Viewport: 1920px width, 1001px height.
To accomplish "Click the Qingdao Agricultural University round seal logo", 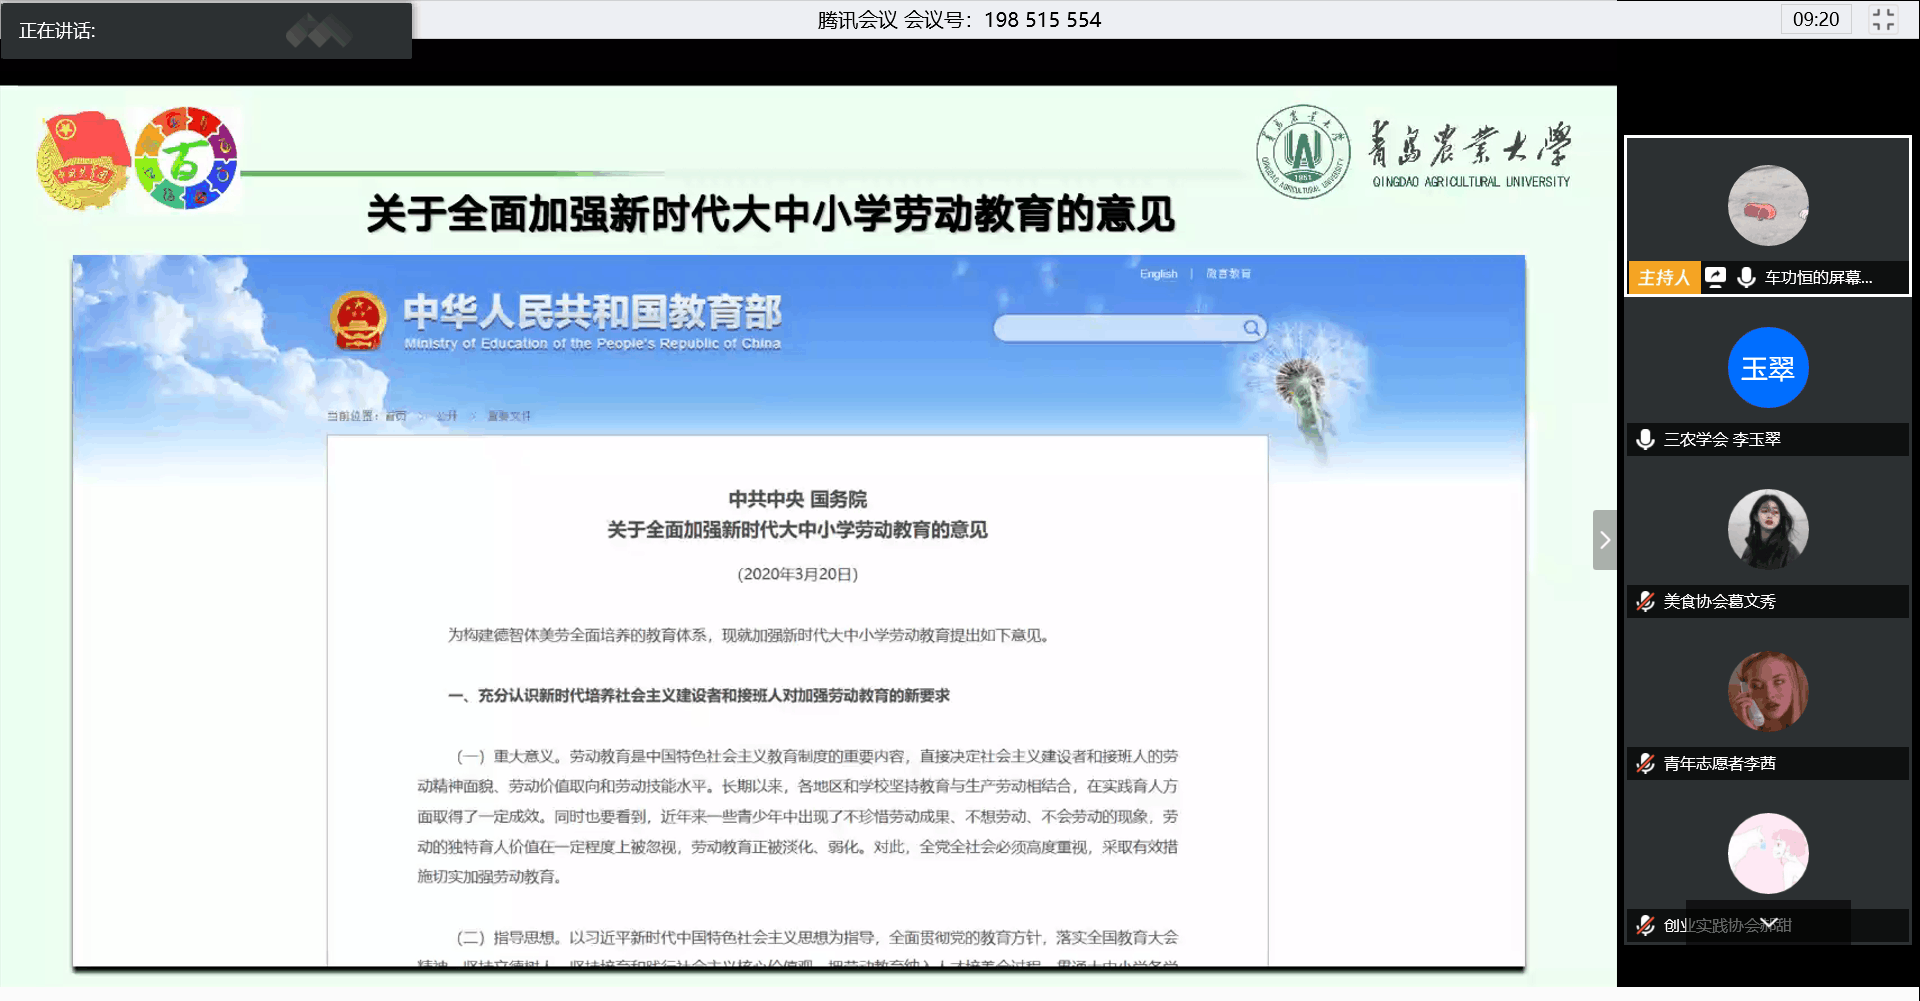I will tap(1303, 152).
